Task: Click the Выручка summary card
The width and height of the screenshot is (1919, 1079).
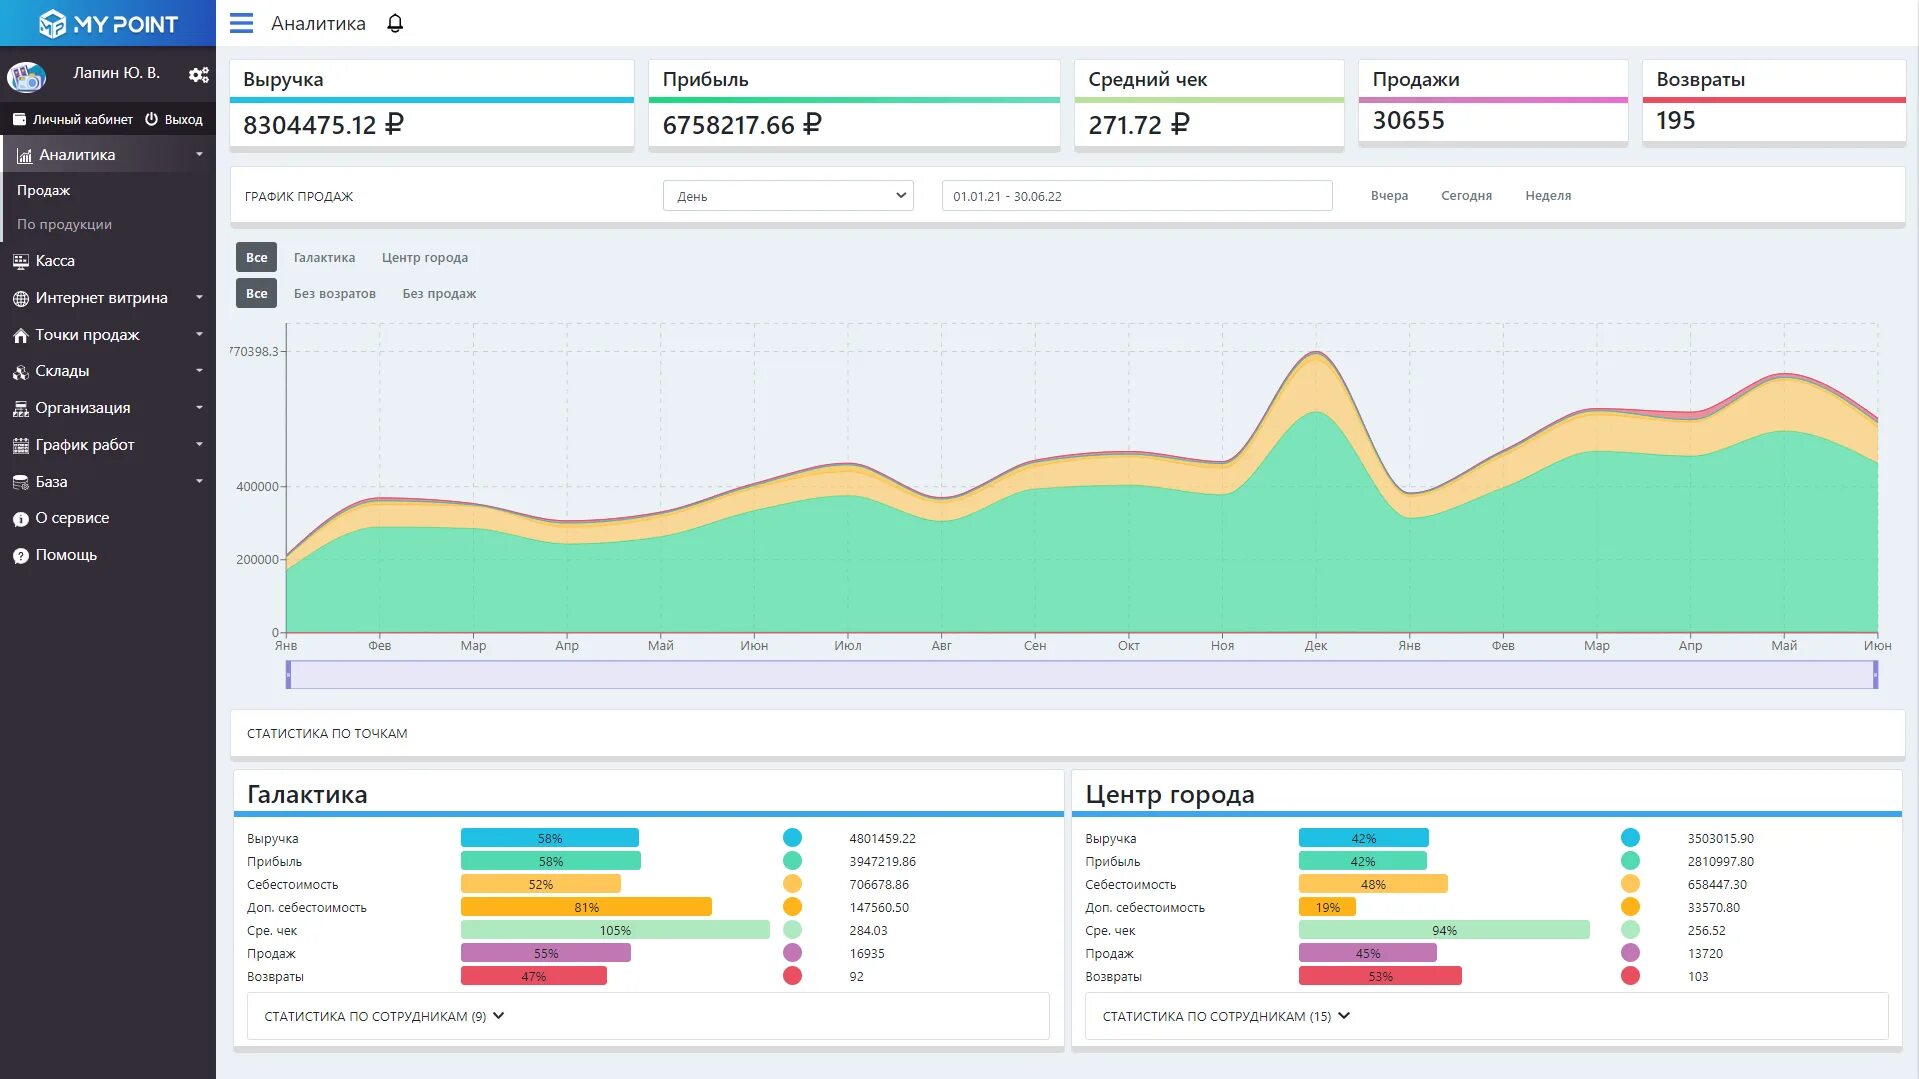Action: (432, 104)
